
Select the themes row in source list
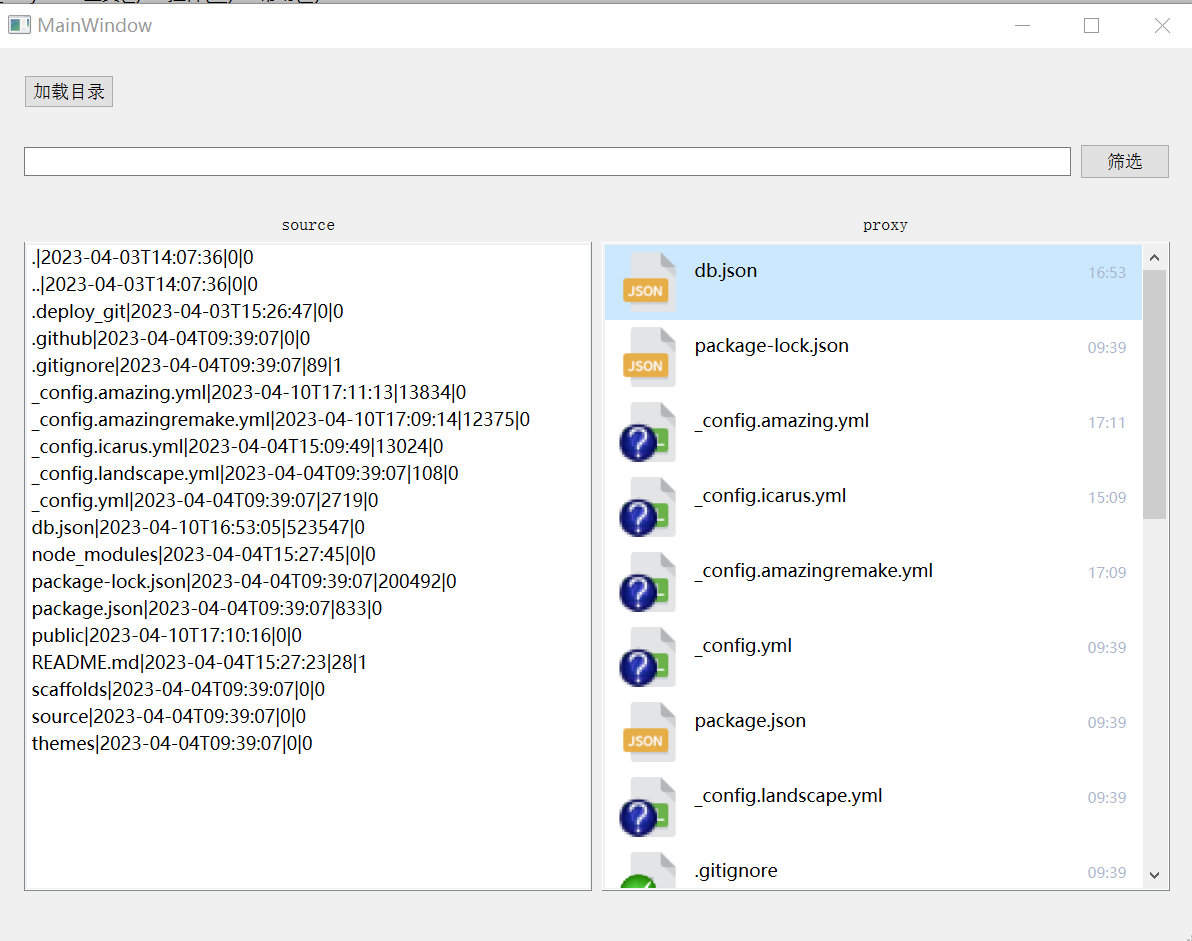pos(308,743)
